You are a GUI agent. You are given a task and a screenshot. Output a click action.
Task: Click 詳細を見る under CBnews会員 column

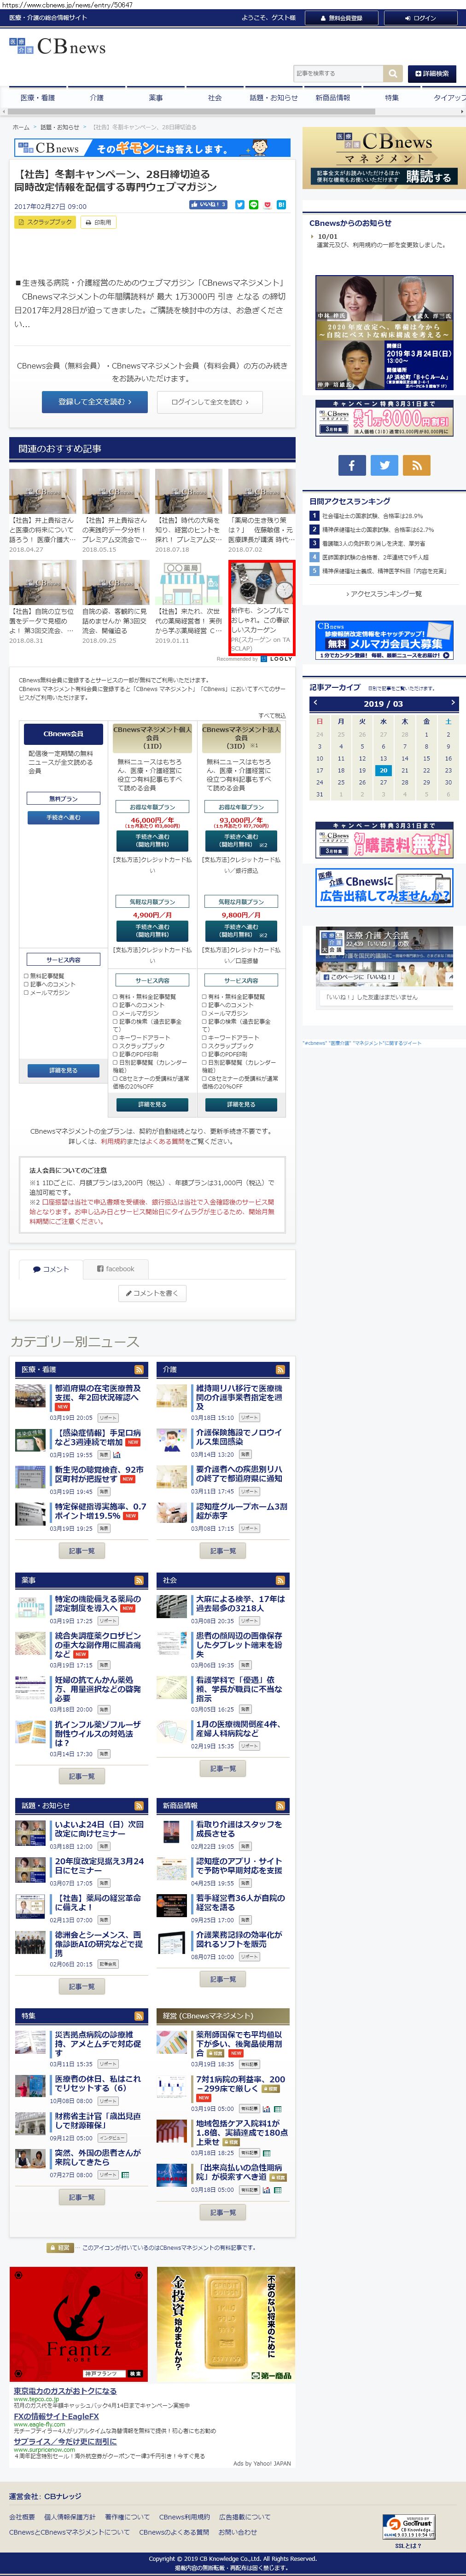click(x=63, y=1070)
